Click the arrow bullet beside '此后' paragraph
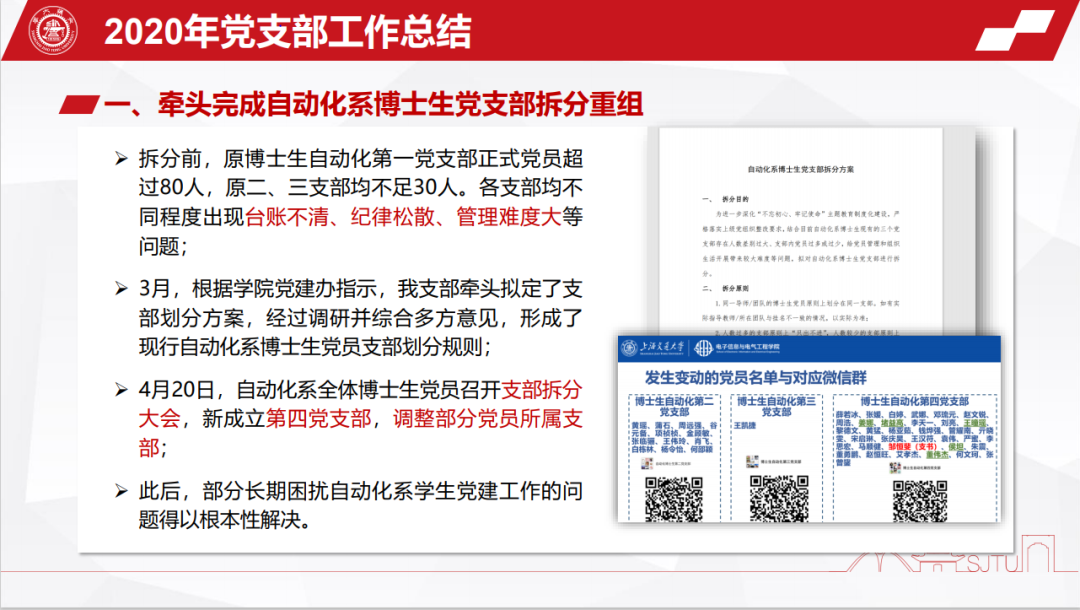The width and height of the screenshot is (1080, 610). (120, 491)
